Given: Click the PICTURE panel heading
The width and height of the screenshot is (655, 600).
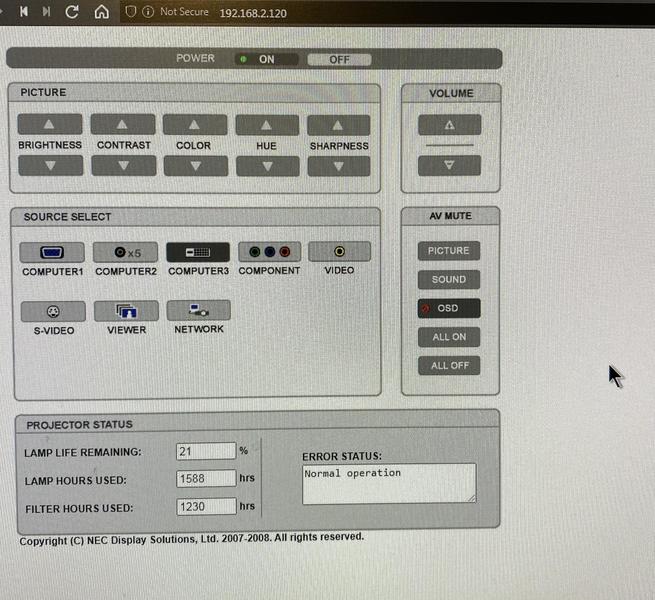Looking at the screenshot, I should click(43, 92).
